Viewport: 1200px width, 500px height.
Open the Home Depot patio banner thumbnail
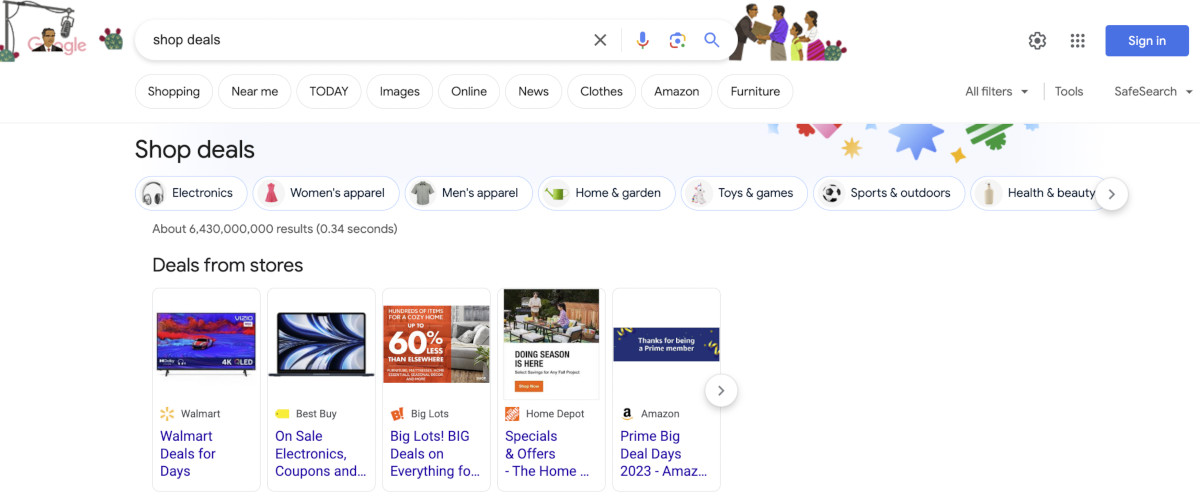(551, 344)
